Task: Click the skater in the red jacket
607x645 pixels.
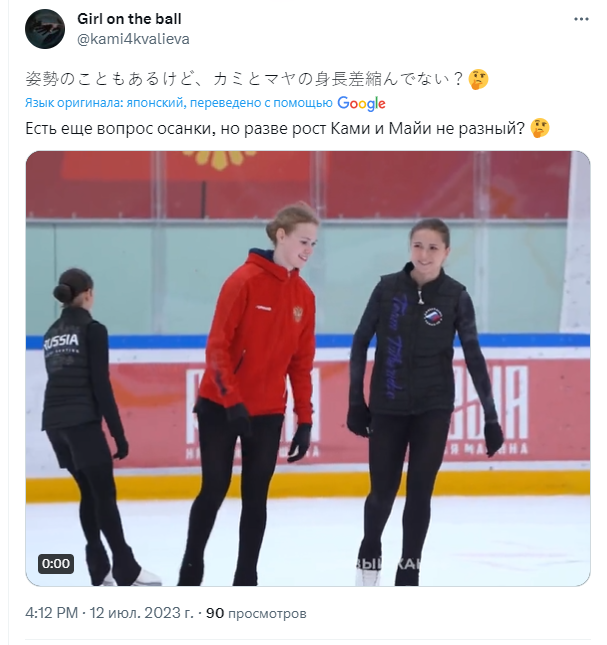Action: tap(257, 393)
